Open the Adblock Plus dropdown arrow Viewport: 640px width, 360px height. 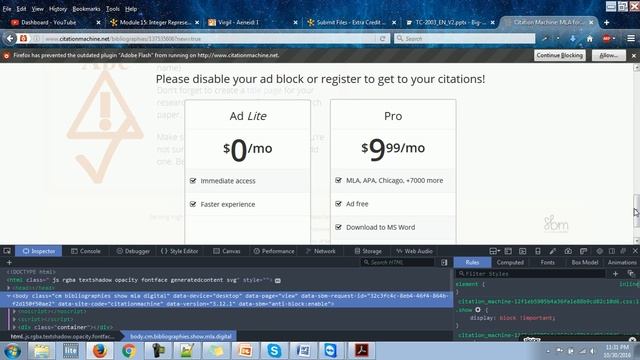(614, 38)
